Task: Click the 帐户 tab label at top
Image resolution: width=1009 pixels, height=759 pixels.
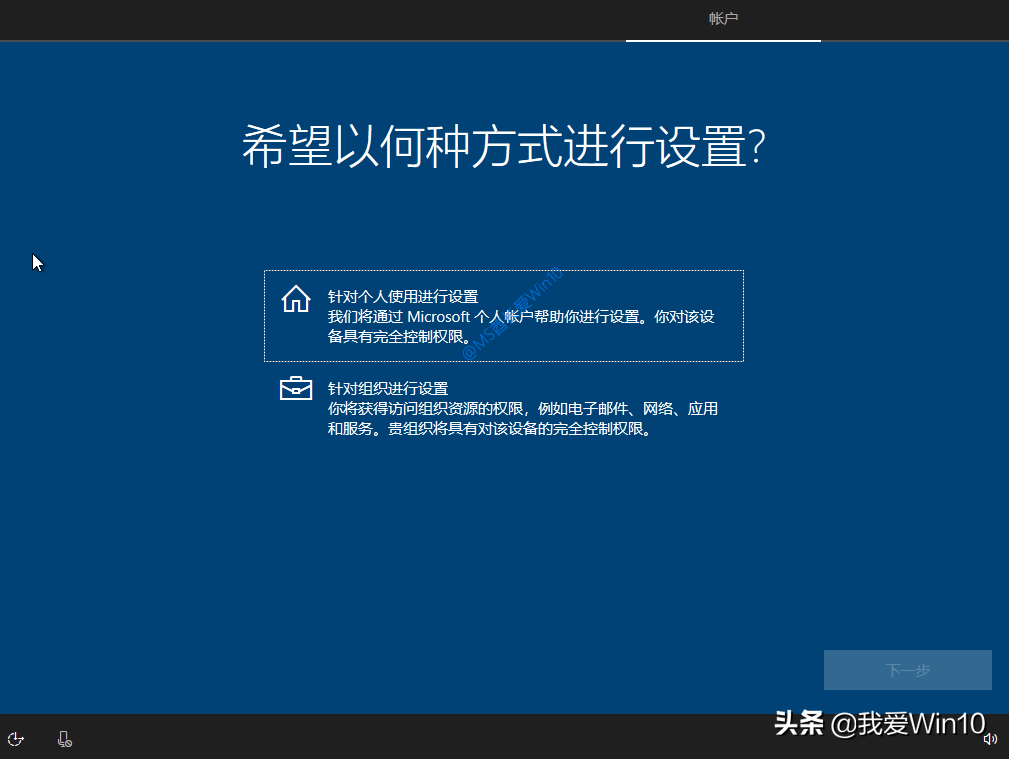Action: (x=723, y=18)
